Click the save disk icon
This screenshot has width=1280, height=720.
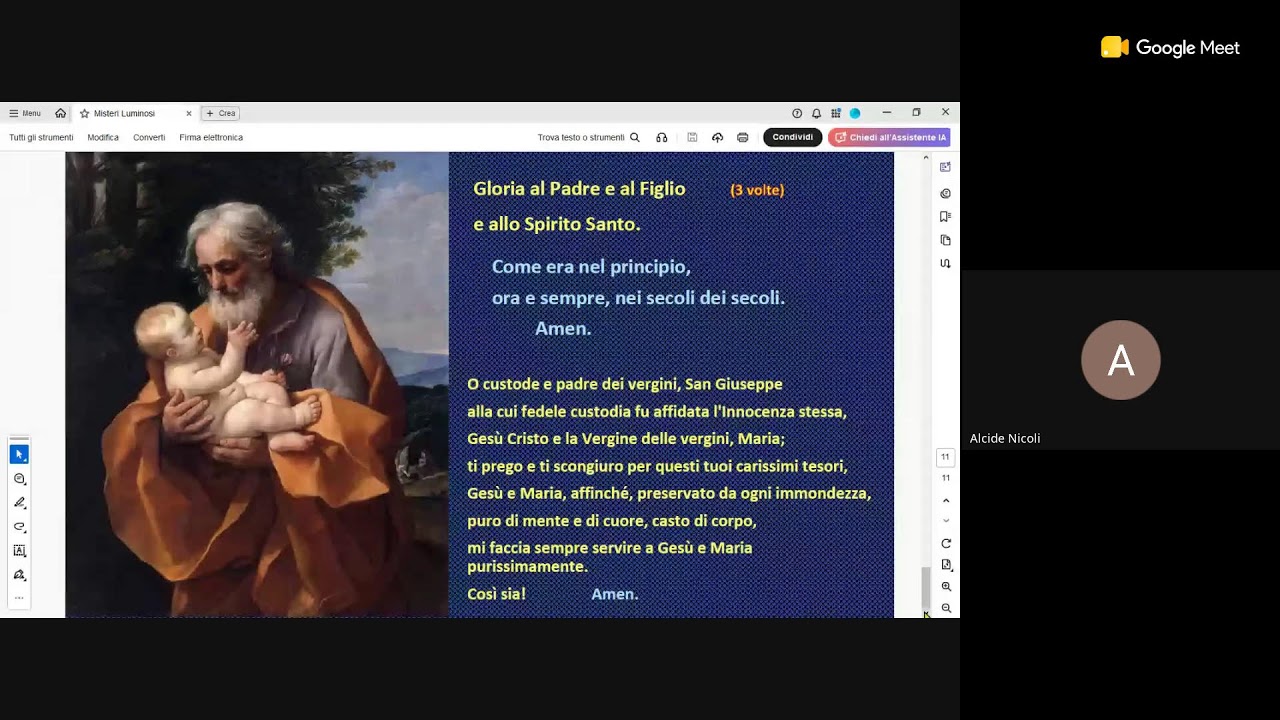pyautogui.click(x=692, y=137)
